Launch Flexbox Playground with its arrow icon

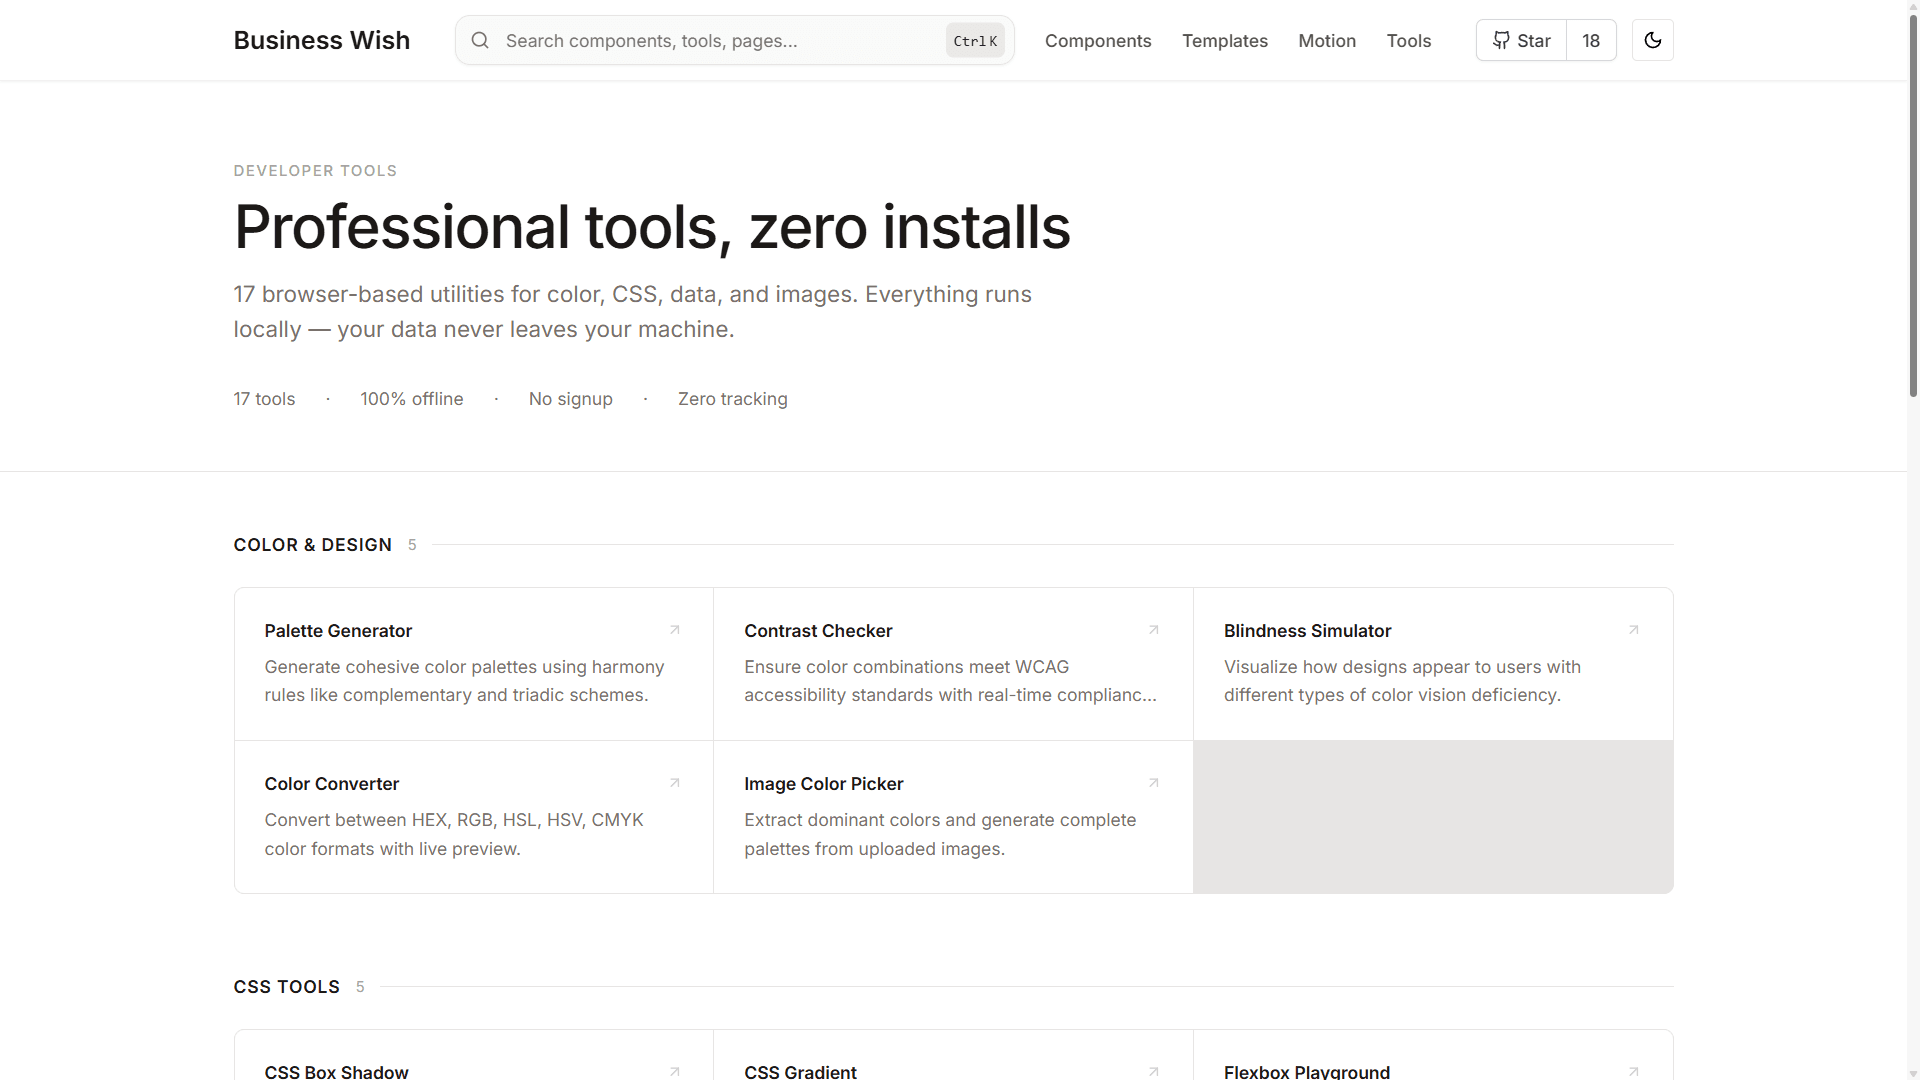[1633, 1071]
